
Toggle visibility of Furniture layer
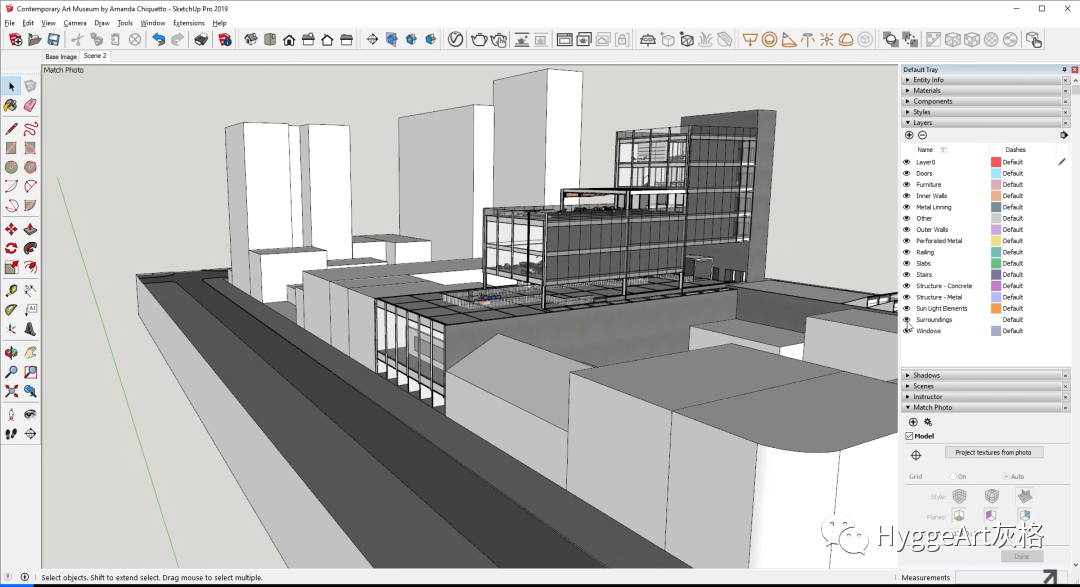point(906,185)
